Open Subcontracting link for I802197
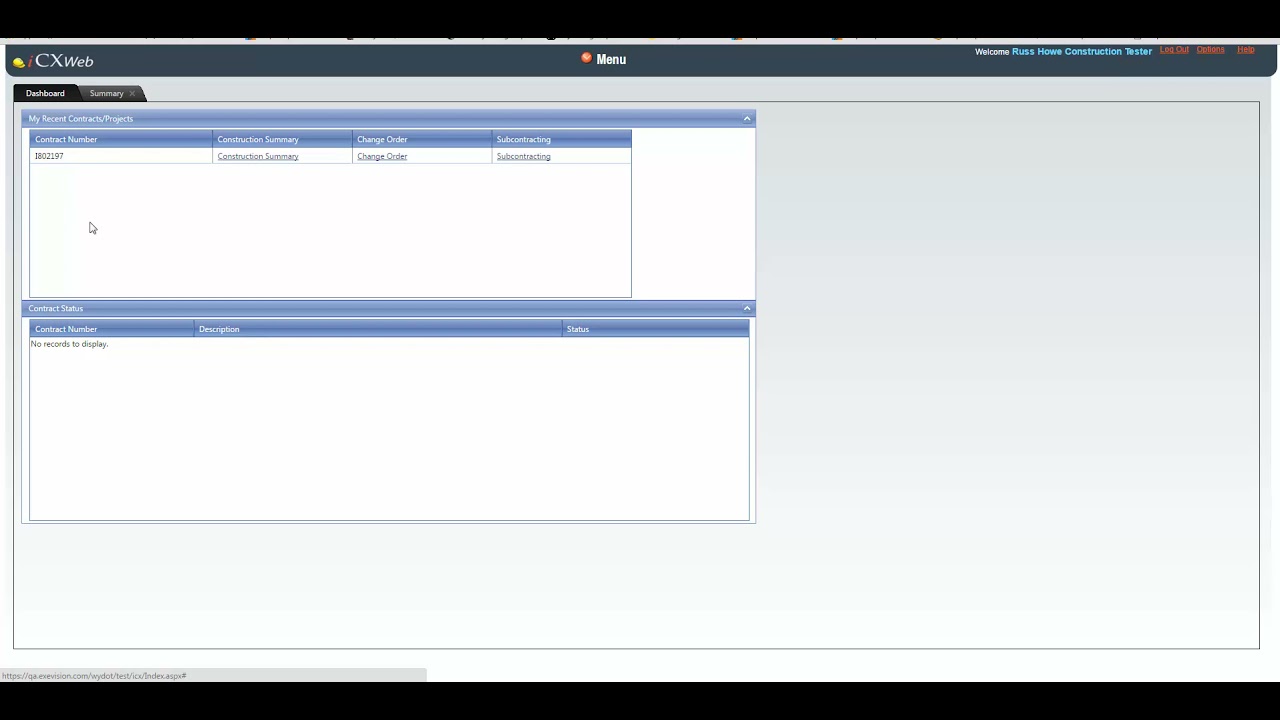The image size is (1280, 720). tap(523, 156)
